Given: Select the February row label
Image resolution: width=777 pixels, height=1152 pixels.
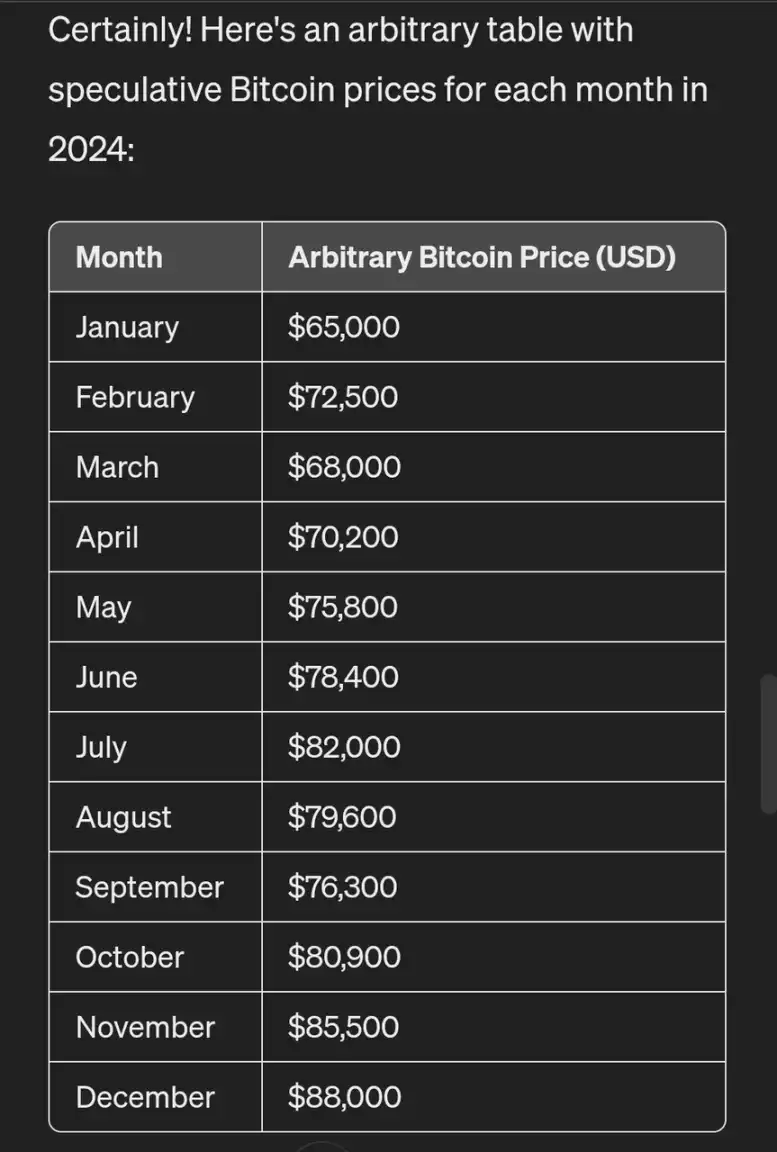Looking at the screenshot, I should 135,397.
